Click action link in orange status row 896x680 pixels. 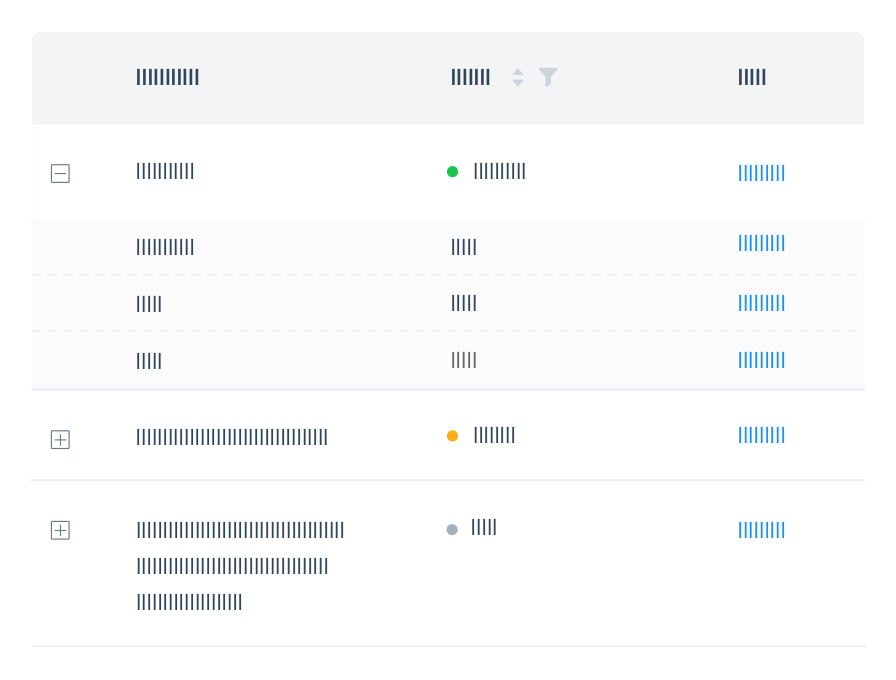pyautogui.click(x=761, y=435)
